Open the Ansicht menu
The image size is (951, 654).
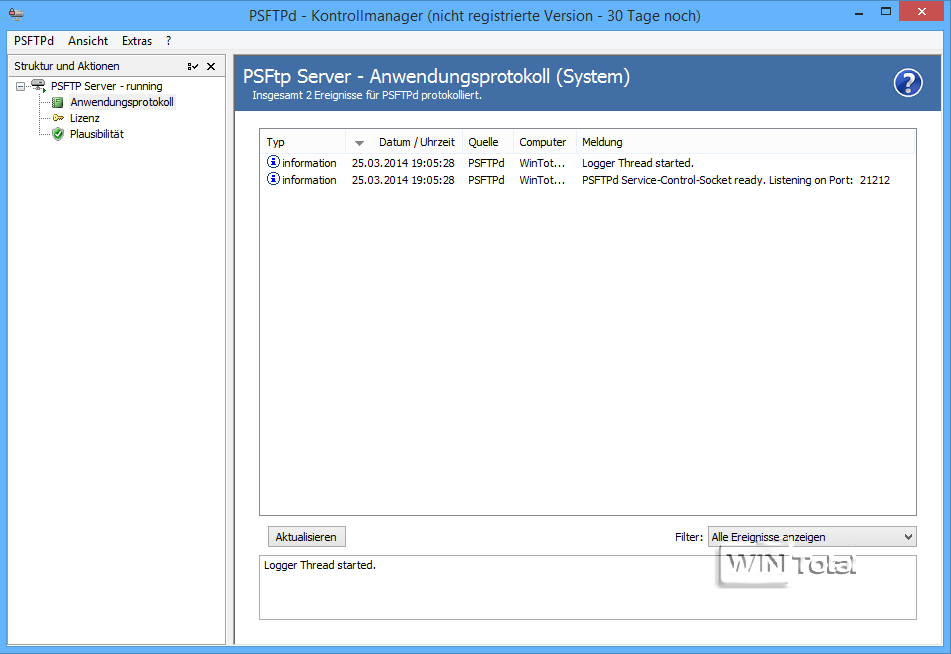[88, 41]
